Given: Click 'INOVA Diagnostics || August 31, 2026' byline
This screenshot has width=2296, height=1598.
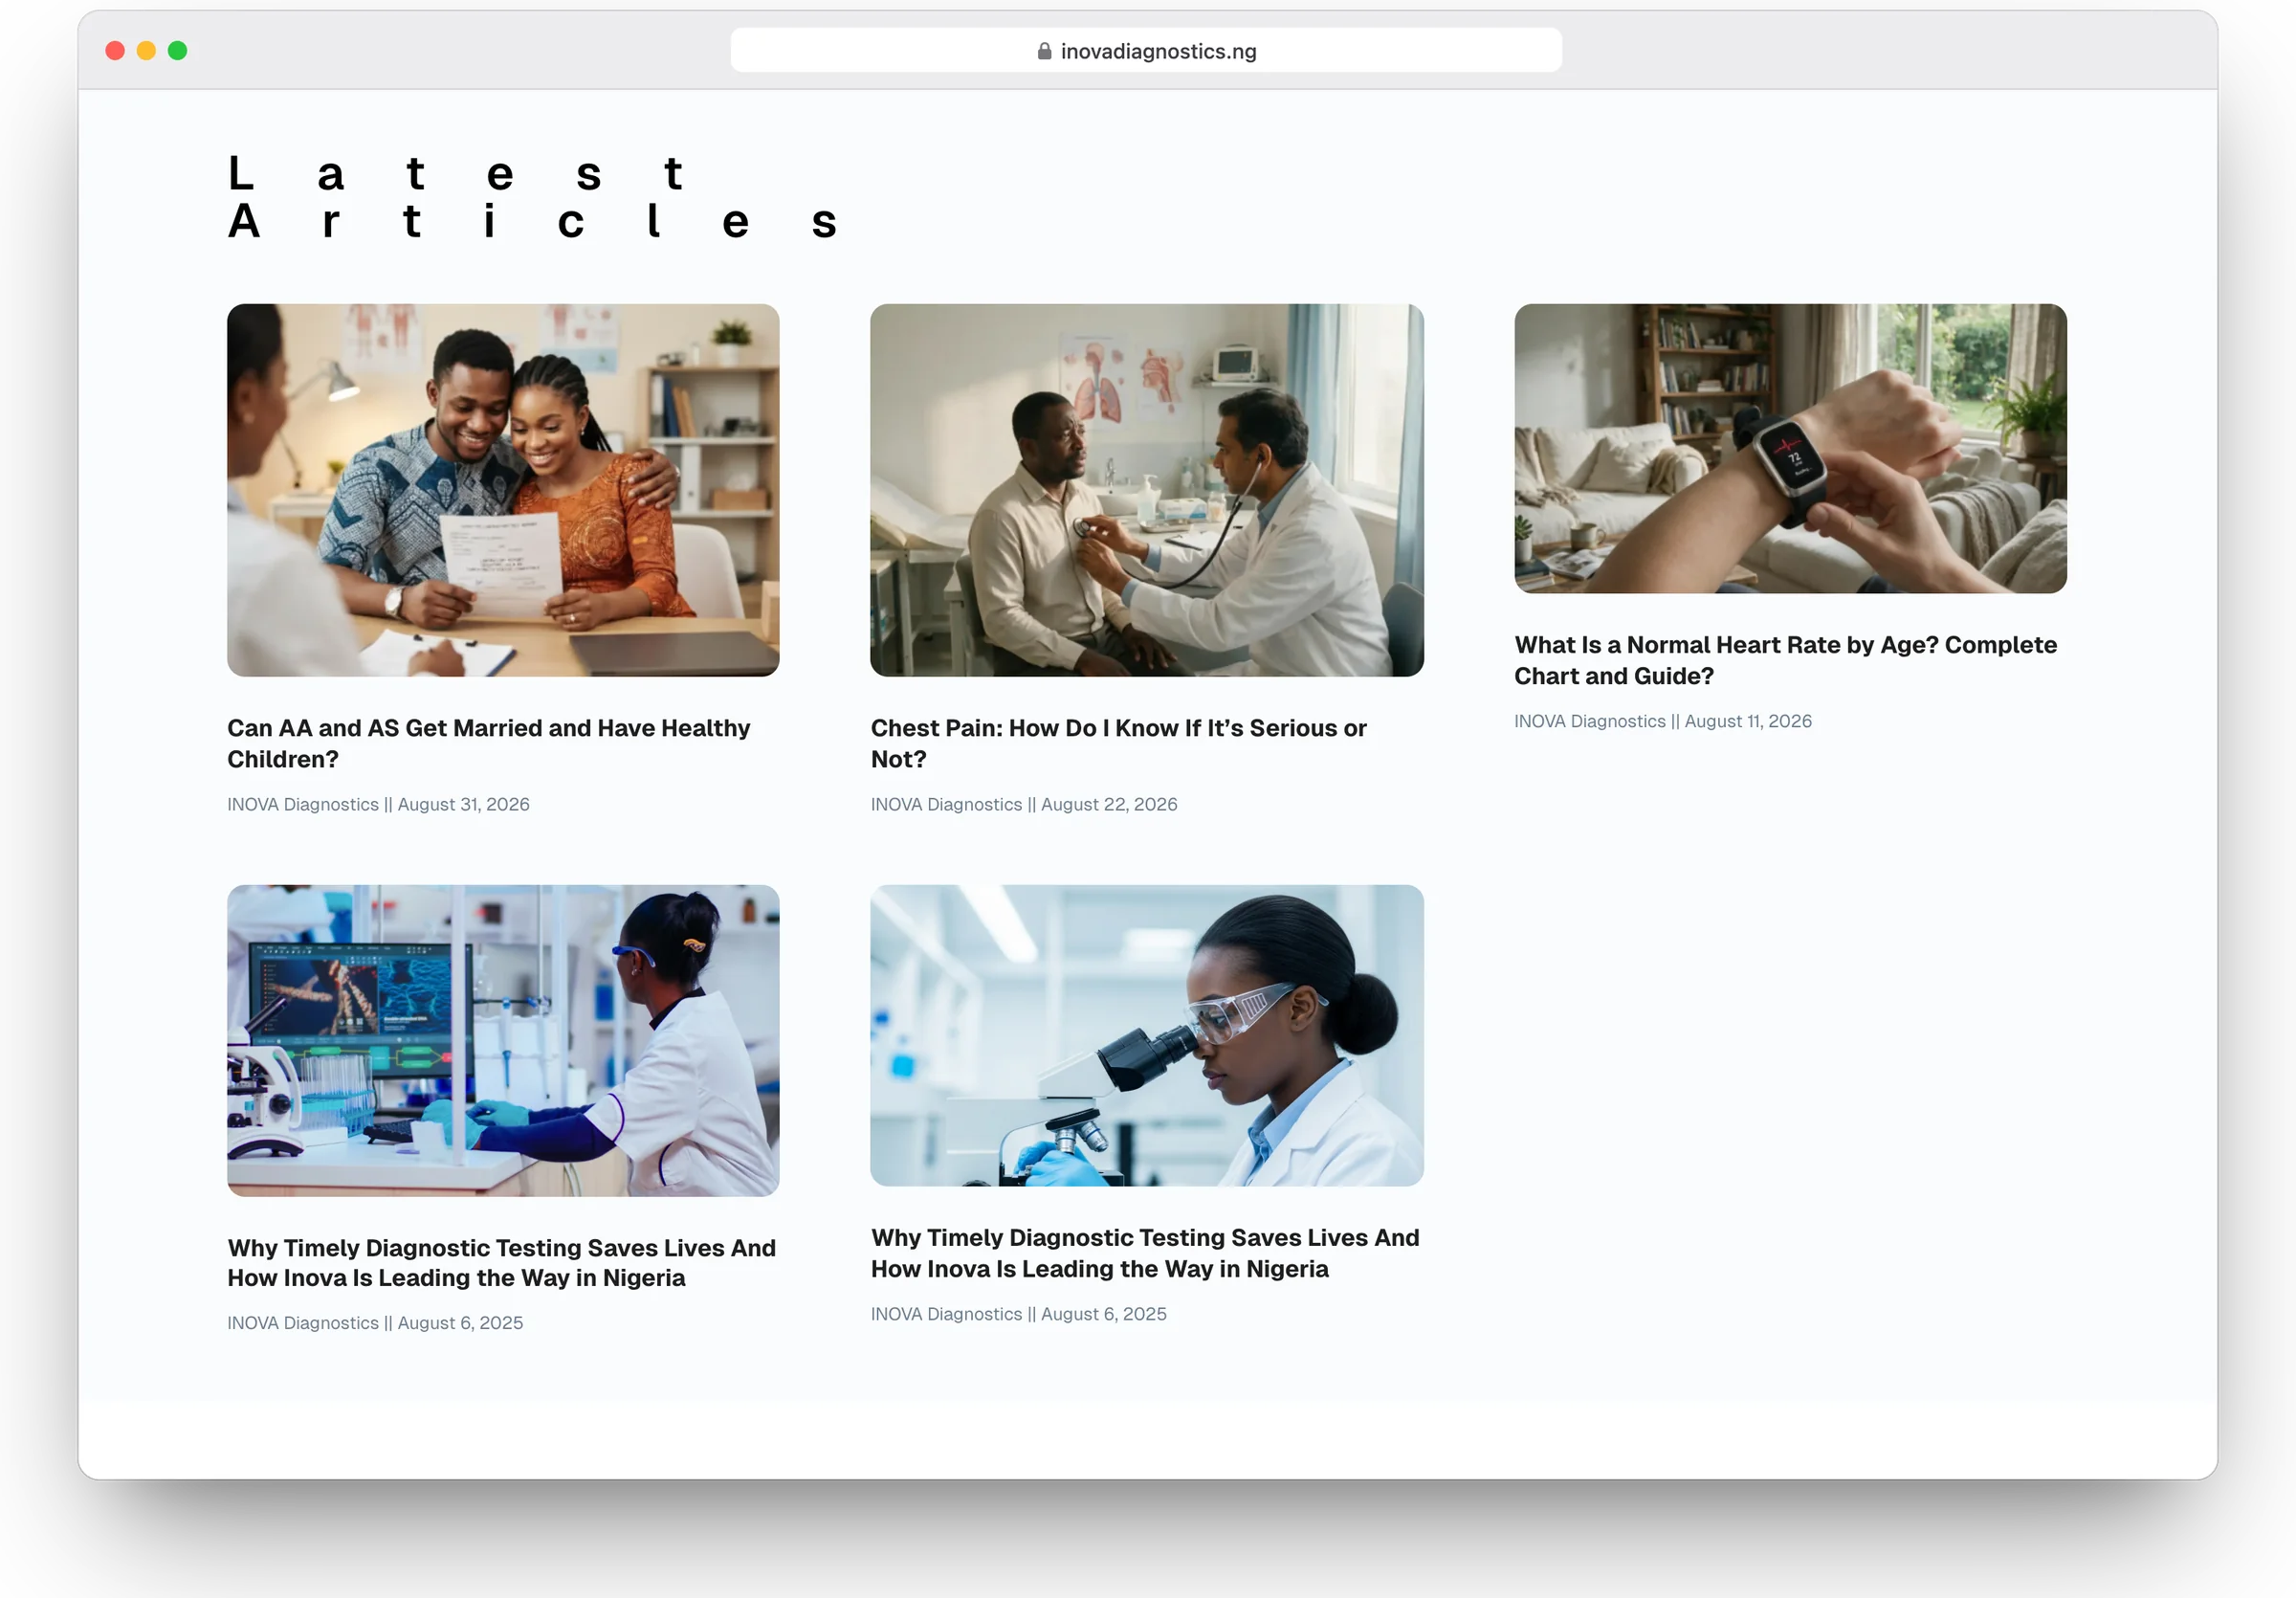Looking at the screenshot, I should [x=378, y=804].
